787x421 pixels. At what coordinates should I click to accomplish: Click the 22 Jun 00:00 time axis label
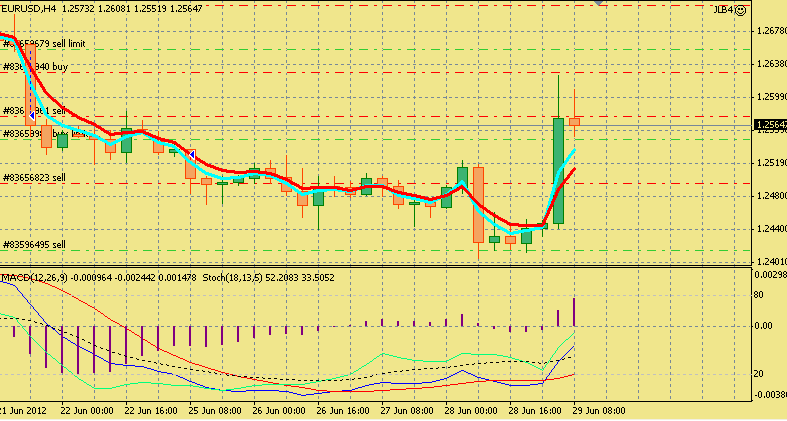[x=85, y=411]
